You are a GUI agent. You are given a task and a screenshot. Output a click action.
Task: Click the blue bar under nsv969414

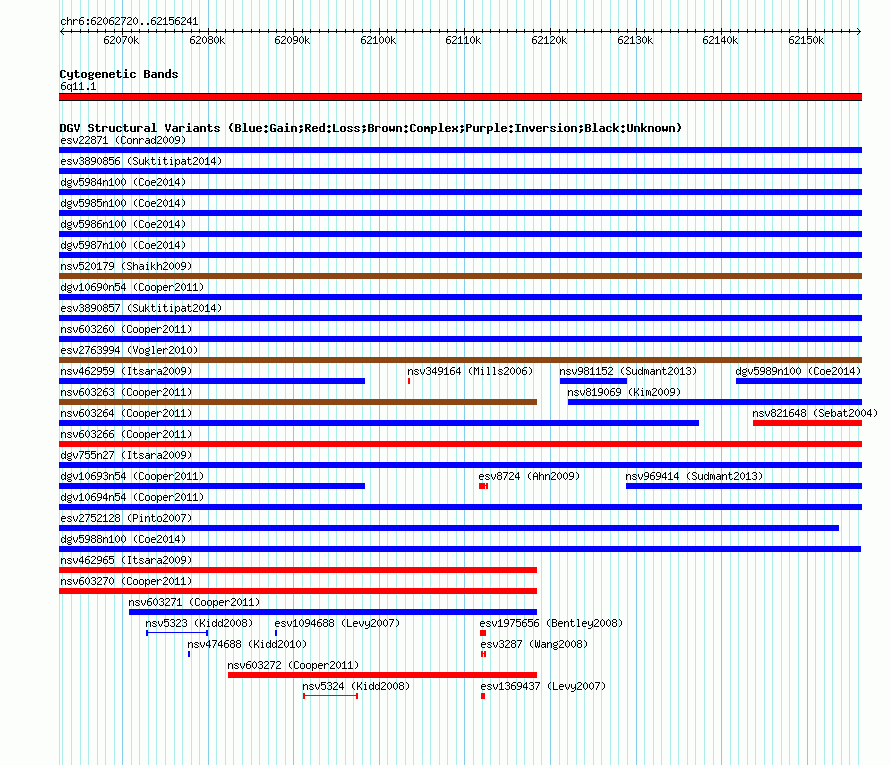tap(744, 486)
